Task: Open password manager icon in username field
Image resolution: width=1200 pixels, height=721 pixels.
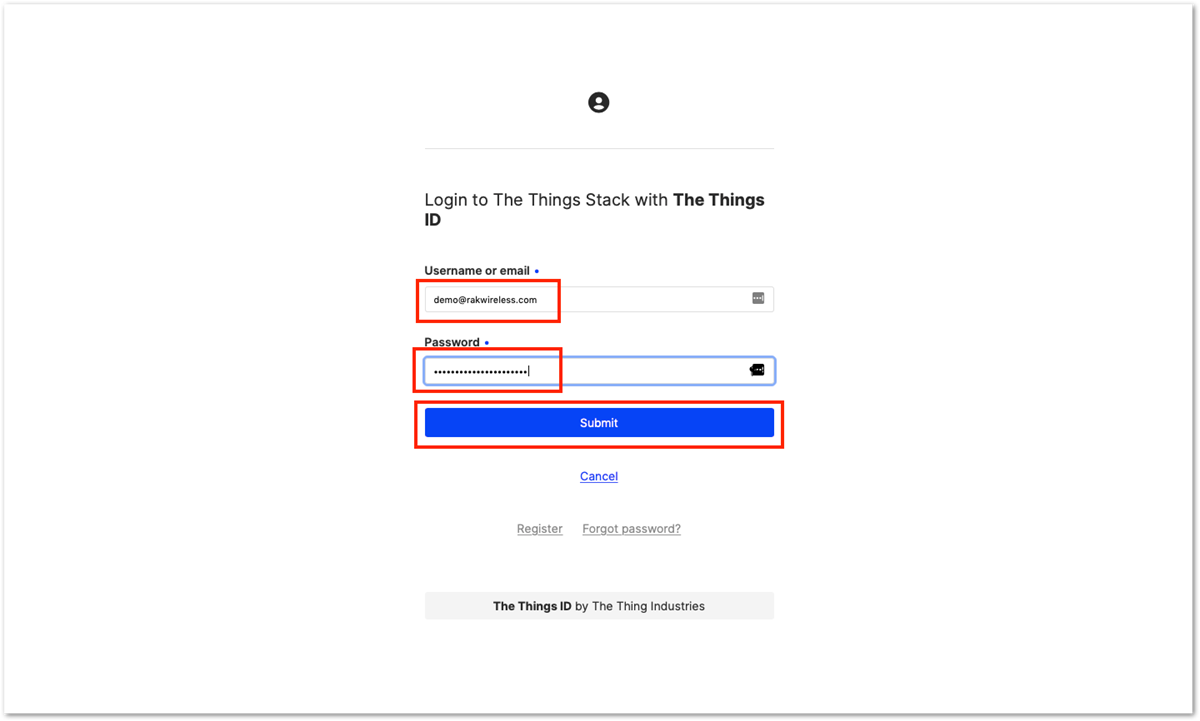Action: pyautogui.click(x=758, y=298)
